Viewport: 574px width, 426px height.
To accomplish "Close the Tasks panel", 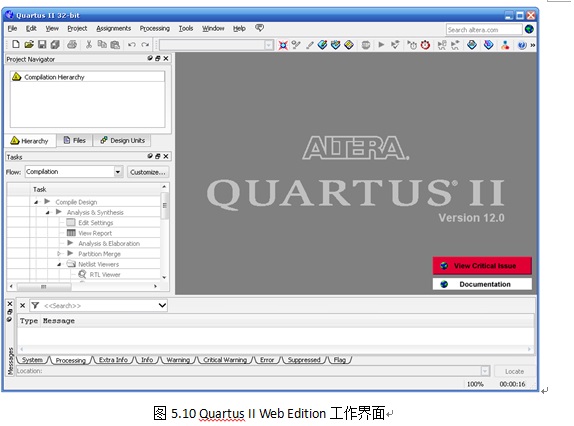I will click(166, 156).
